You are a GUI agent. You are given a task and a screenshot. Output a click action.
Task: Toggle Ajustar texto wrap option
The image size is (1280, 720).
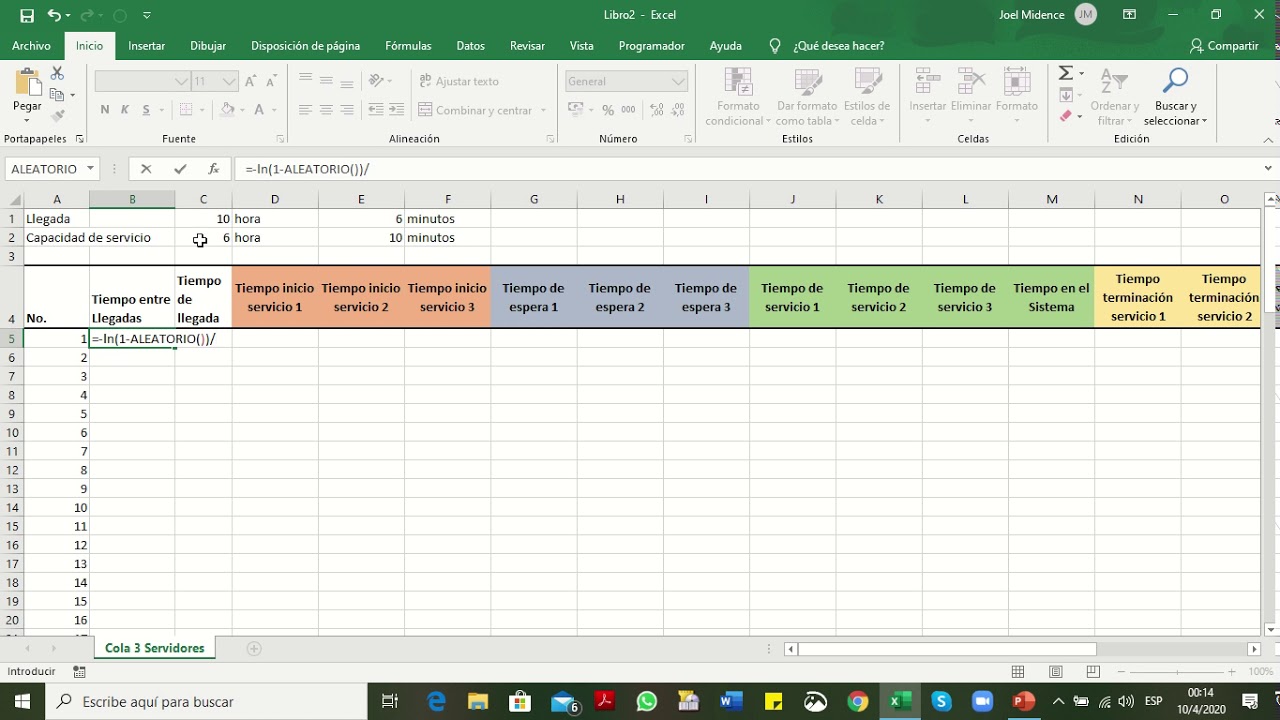(x=459, y=81)
